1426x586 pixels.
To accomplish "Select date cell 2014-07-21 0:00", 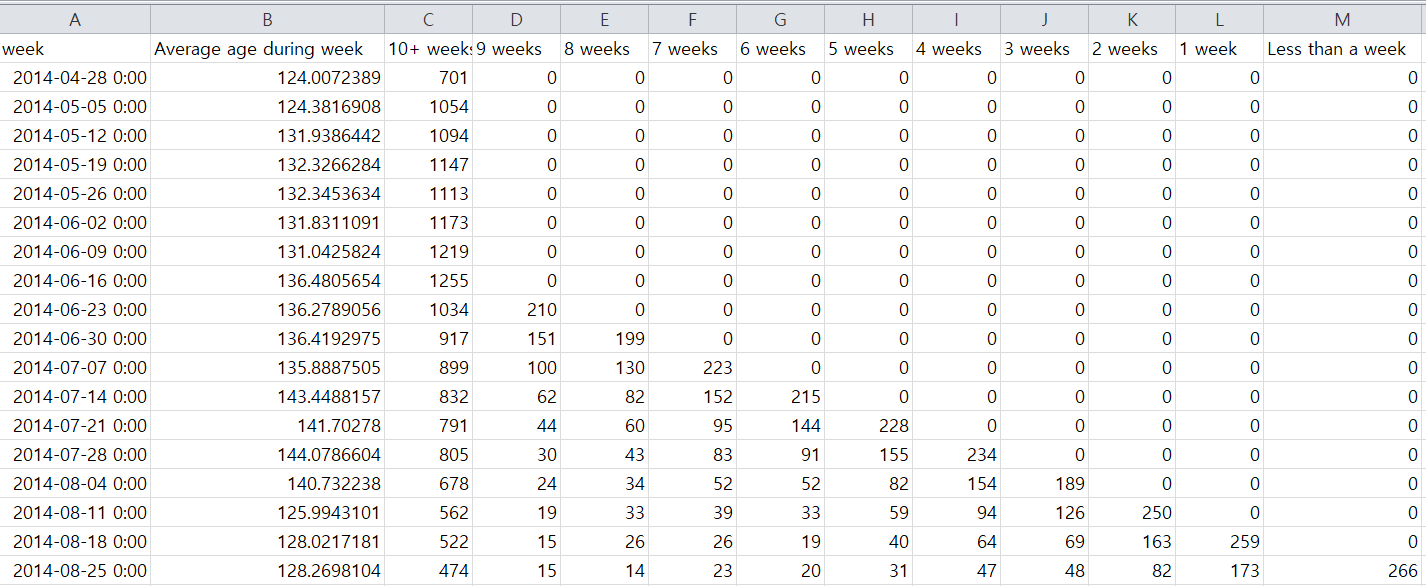I will click(75, 425).
